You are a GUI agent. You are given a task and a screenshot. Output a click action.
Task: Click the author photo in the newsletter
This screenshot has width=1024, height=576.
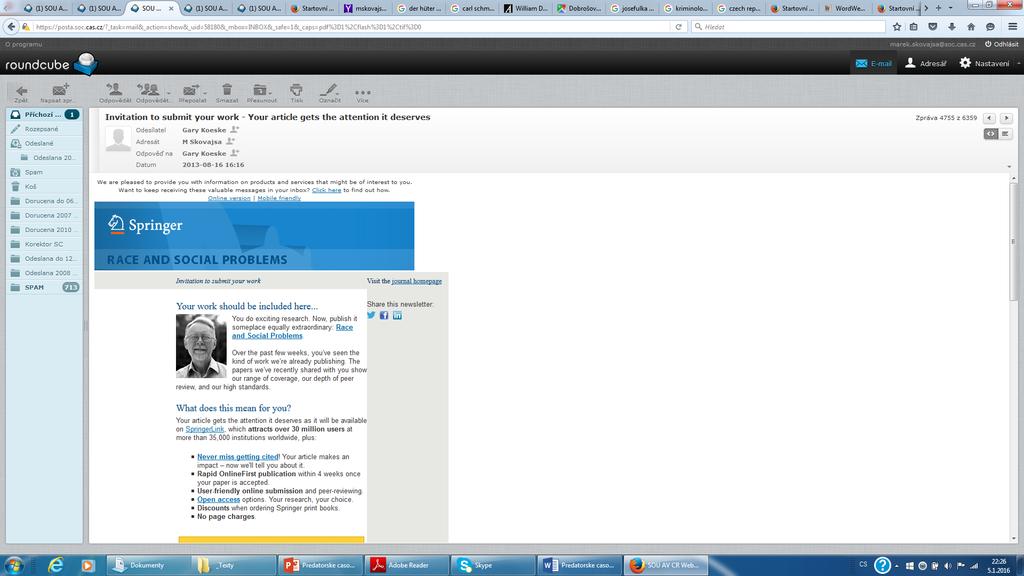(201, 346)
